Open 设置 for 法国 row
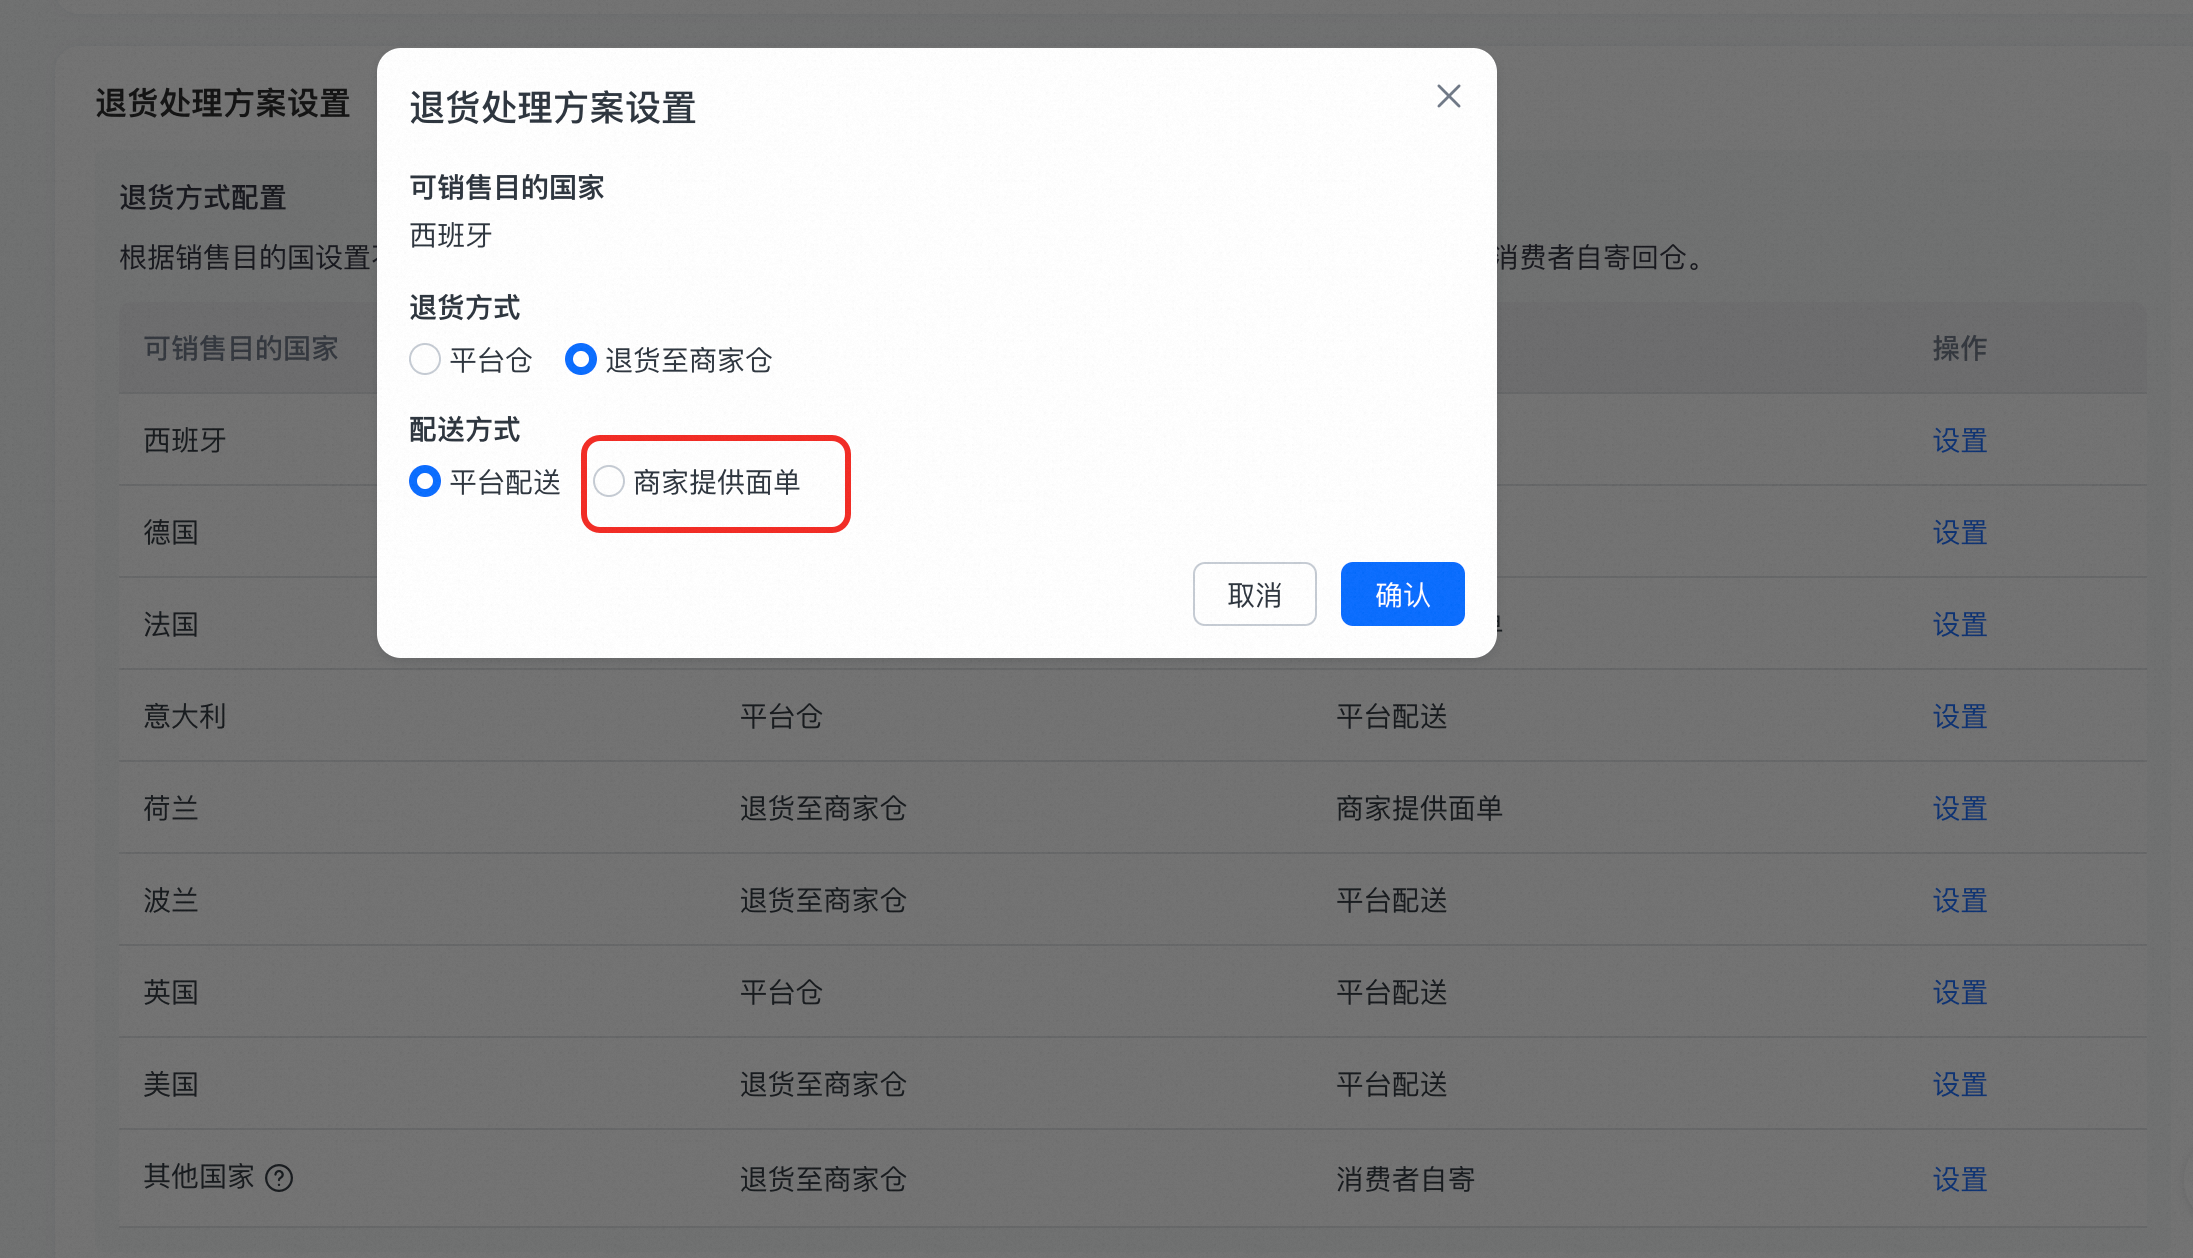The image size is (2193, 1258). tap(1959, 624)
